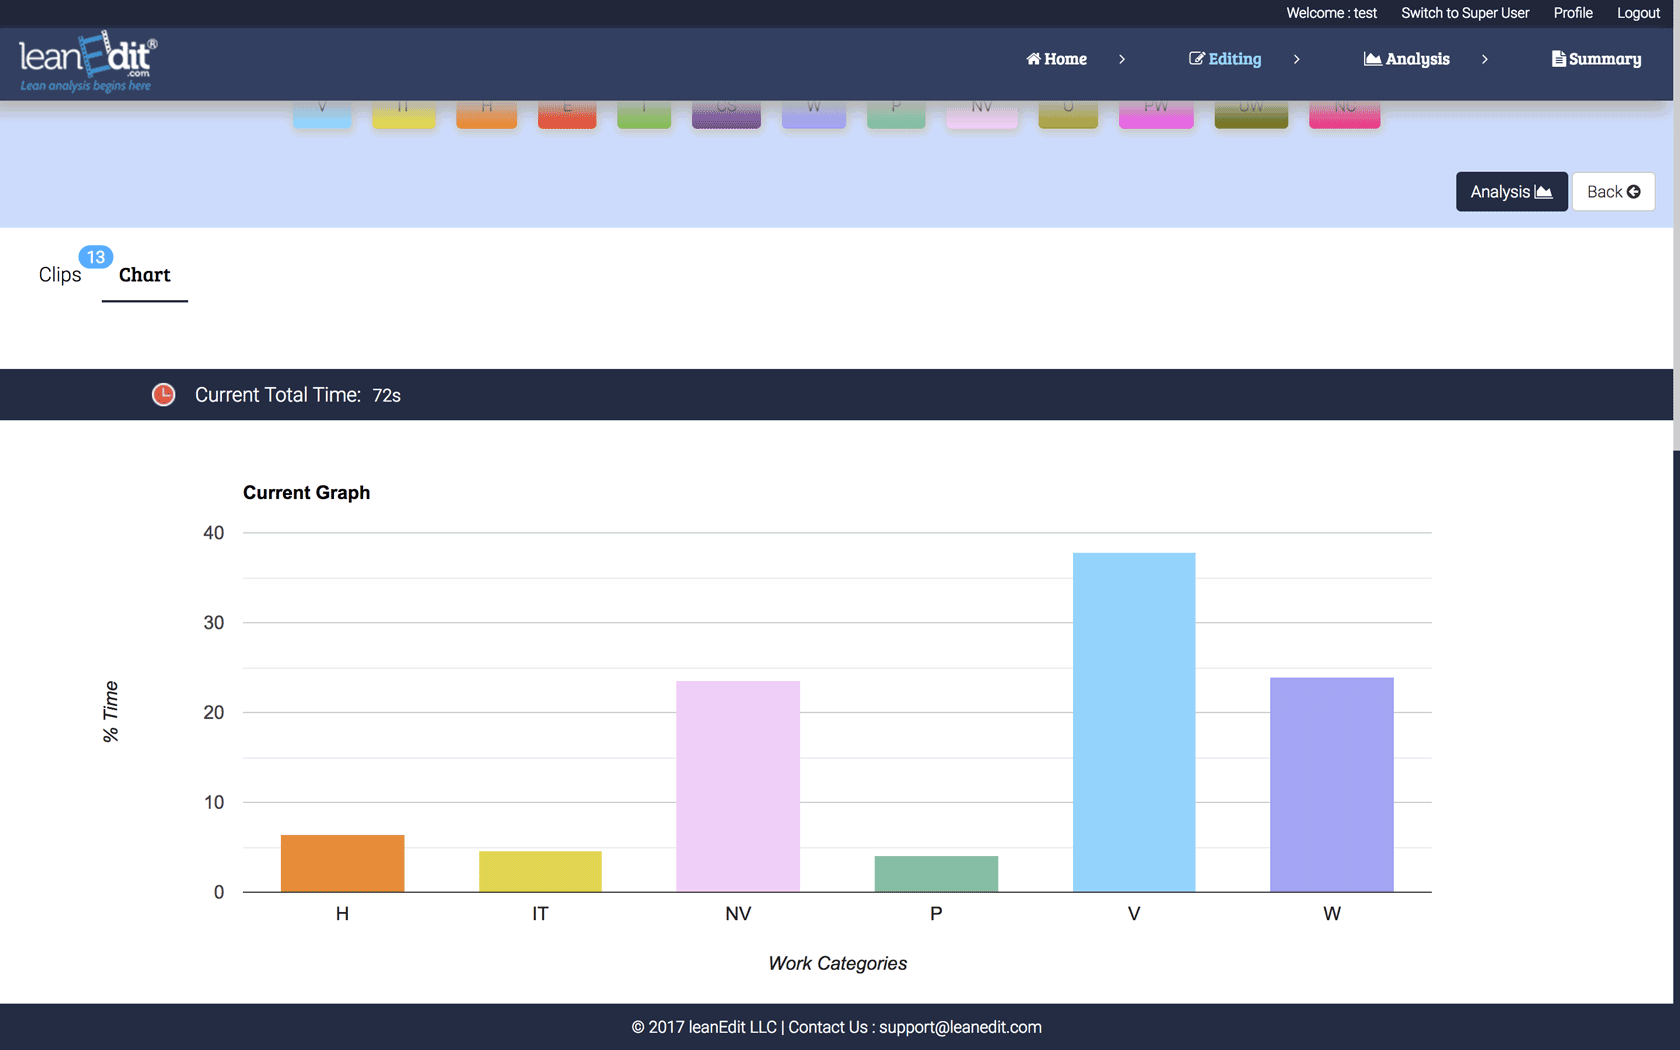
Task: Select the olive U category chip
Action: point(1068,113)
